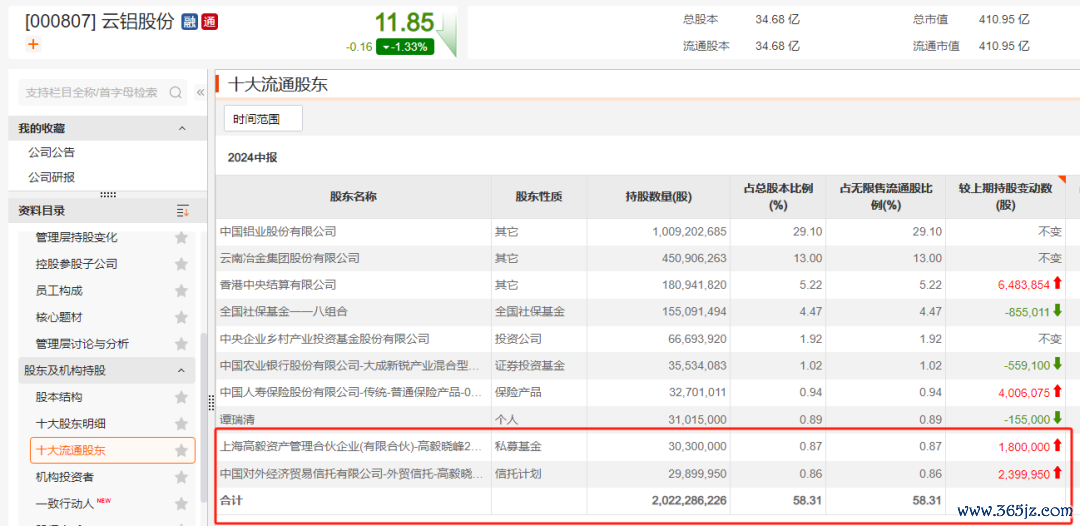Click the 香港中央结算有限公司 row name

278,284
